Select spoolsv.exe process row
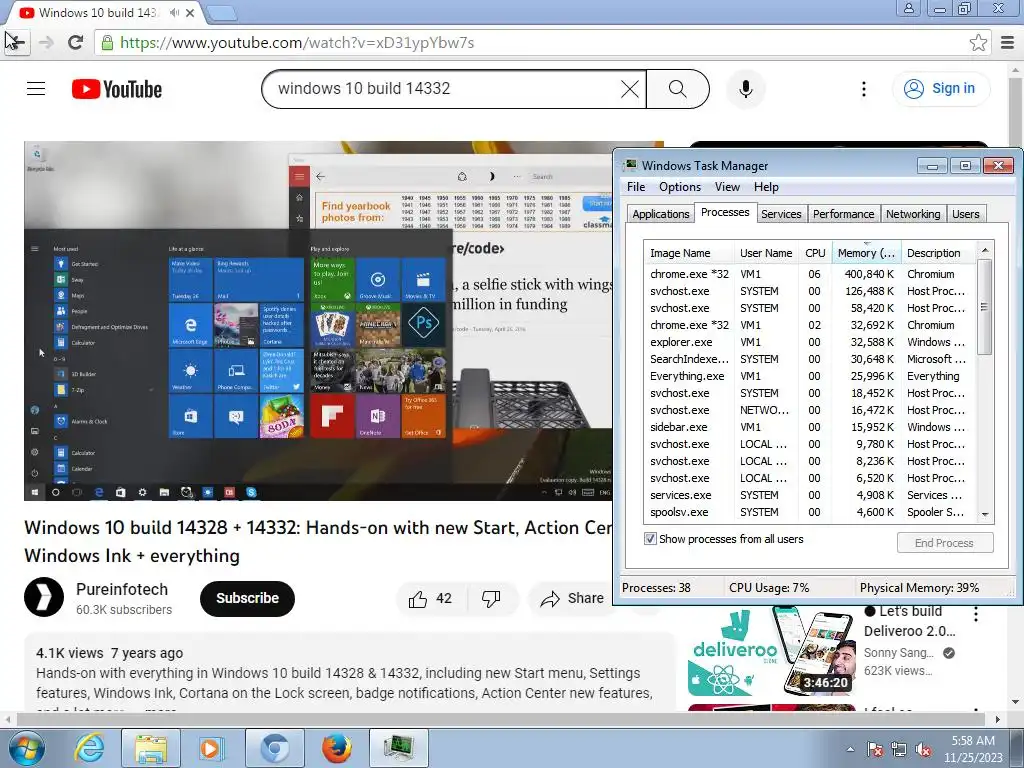Screen dimensions: 1024x768 [810, 512]
